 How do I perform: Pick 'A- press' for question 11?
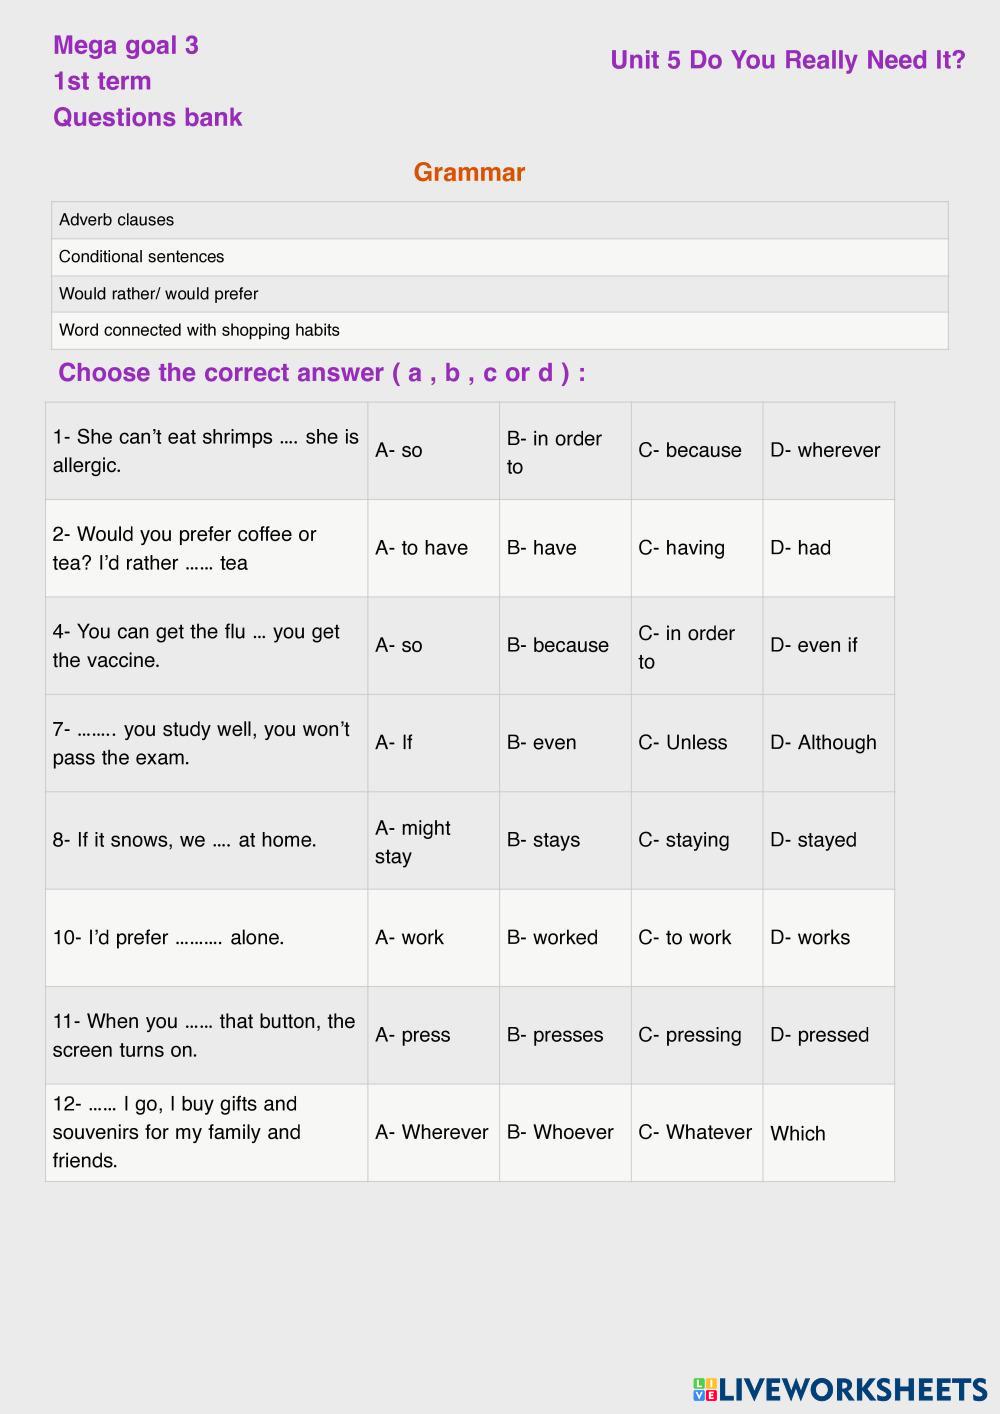tap(413, 1035)
